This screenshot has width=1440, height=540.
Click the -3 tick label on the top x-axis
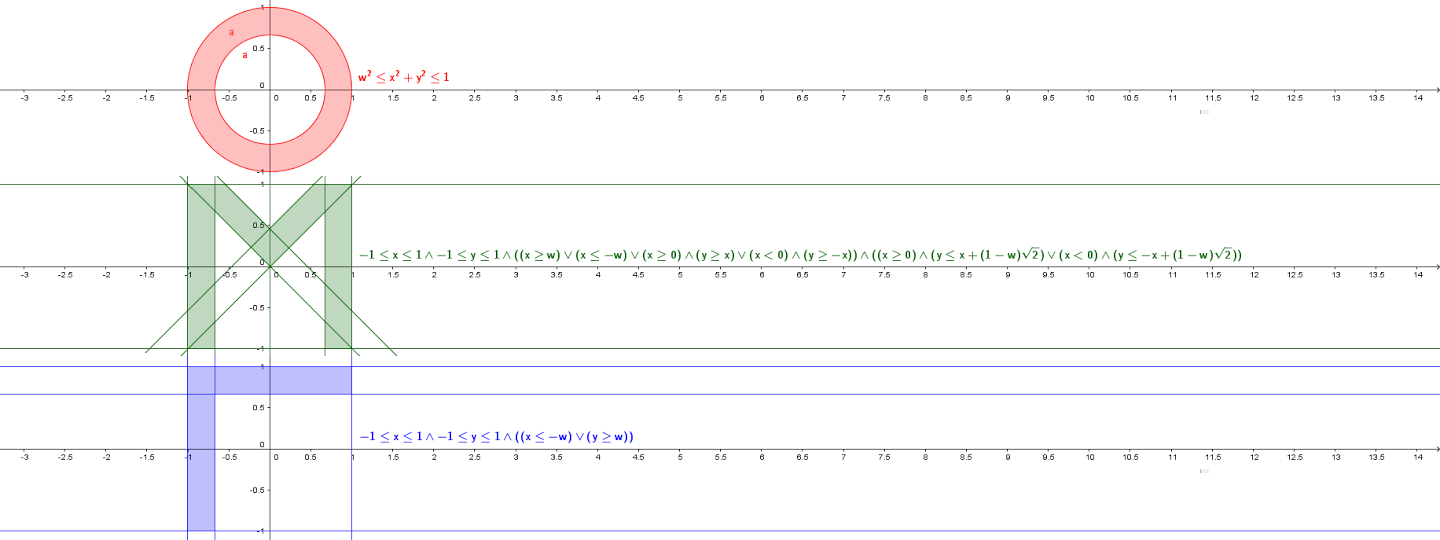tap(24, 98)
